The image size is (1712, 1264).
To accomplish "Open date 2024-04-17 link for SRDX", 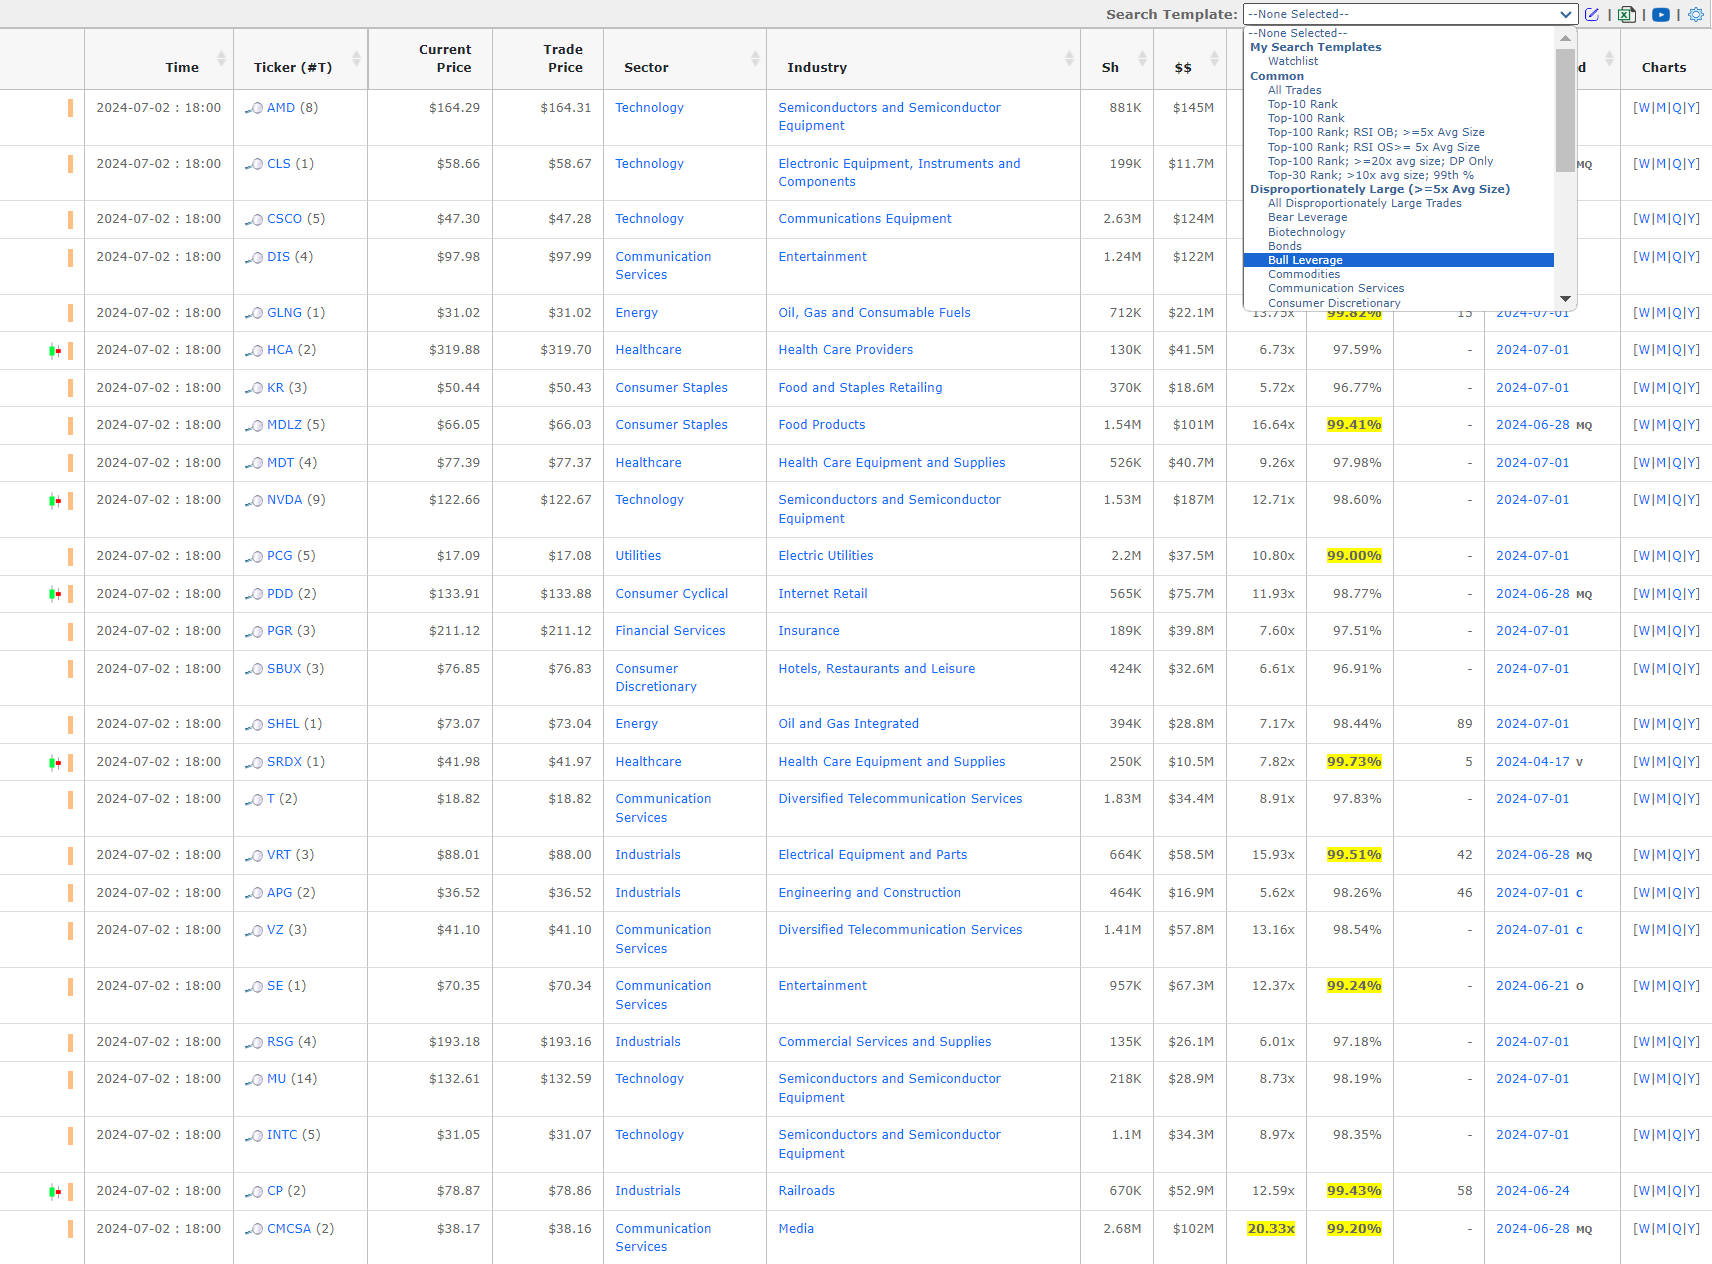I will pyautogui.click(x=1532, y=762).
